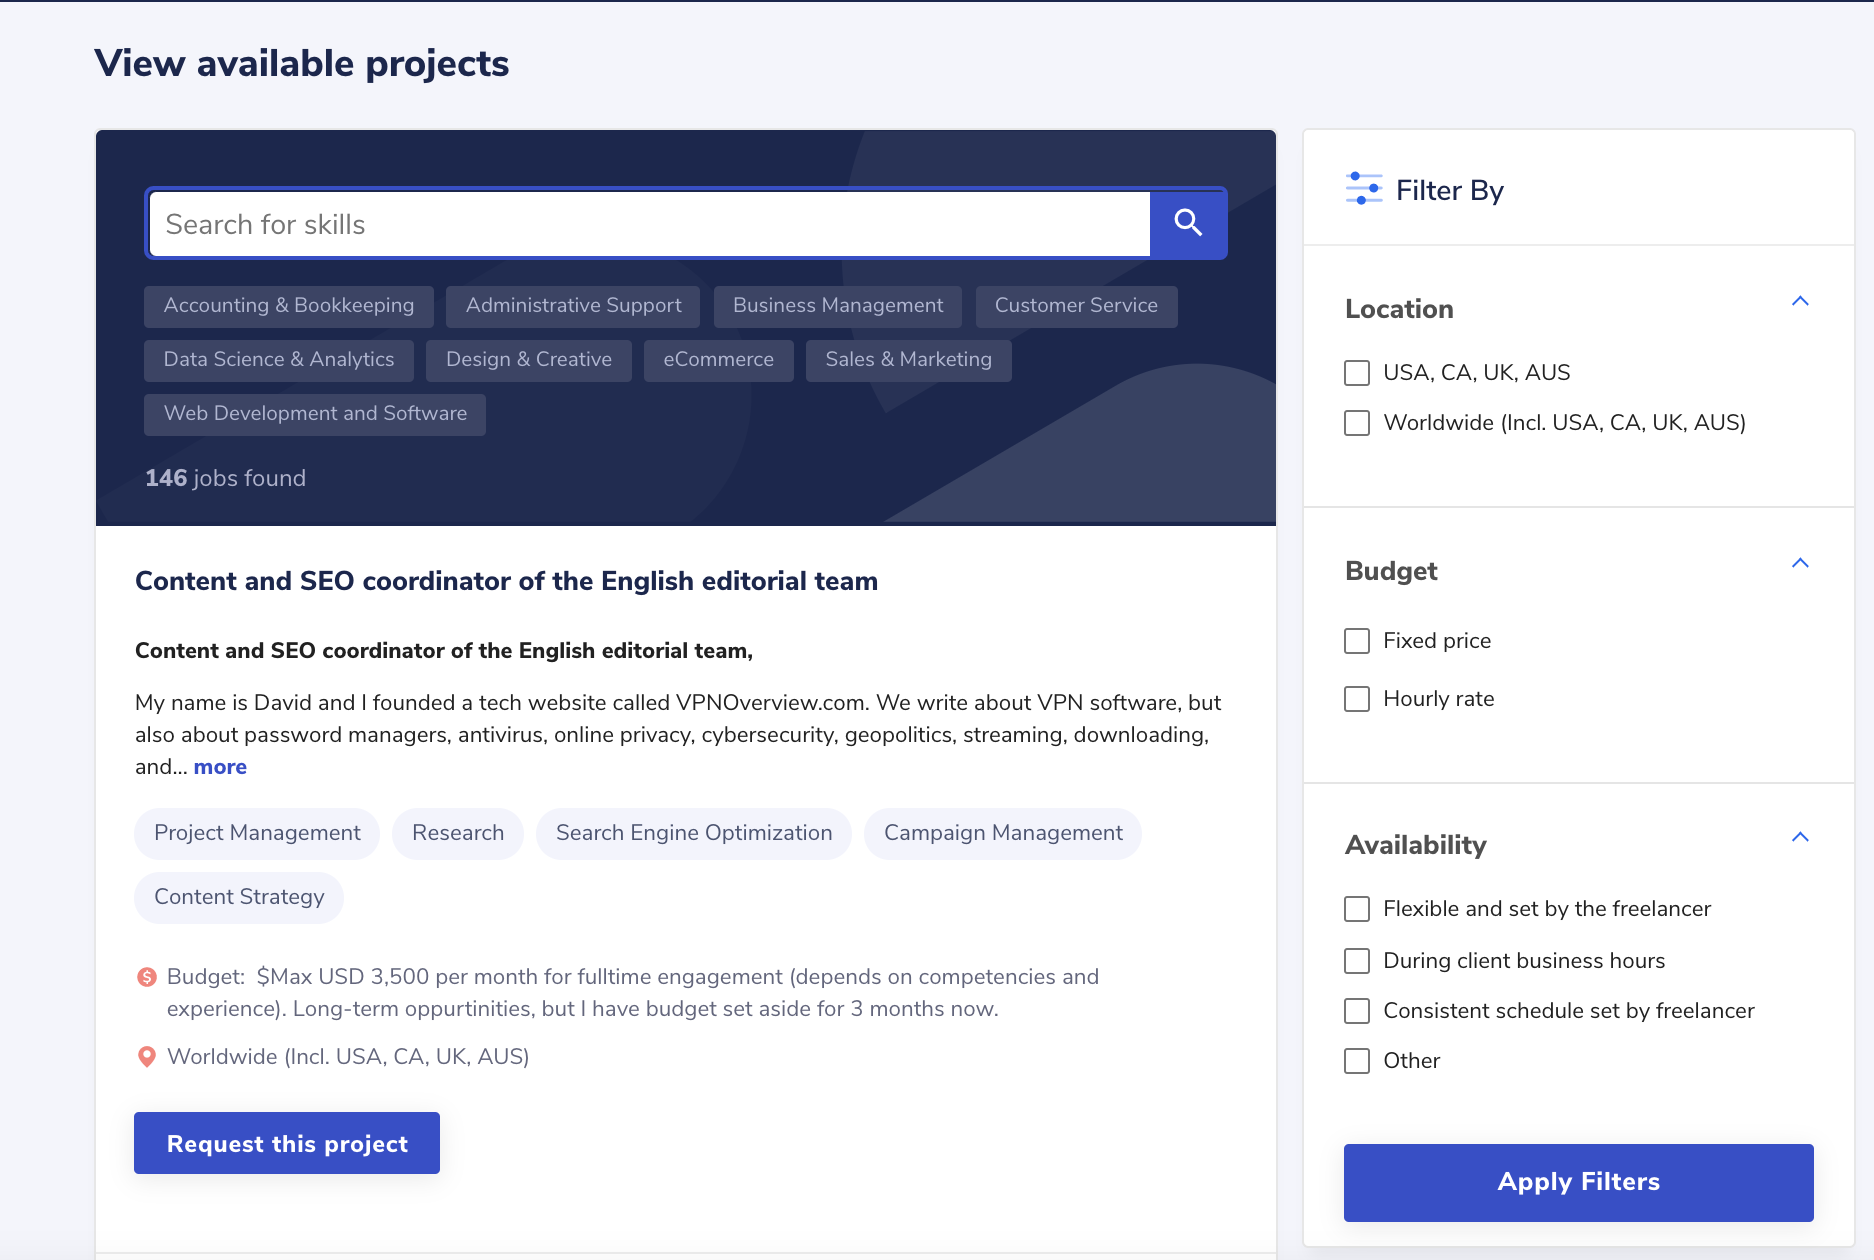Click Request this project button

pyautogui.click(x=287, y=1143)
